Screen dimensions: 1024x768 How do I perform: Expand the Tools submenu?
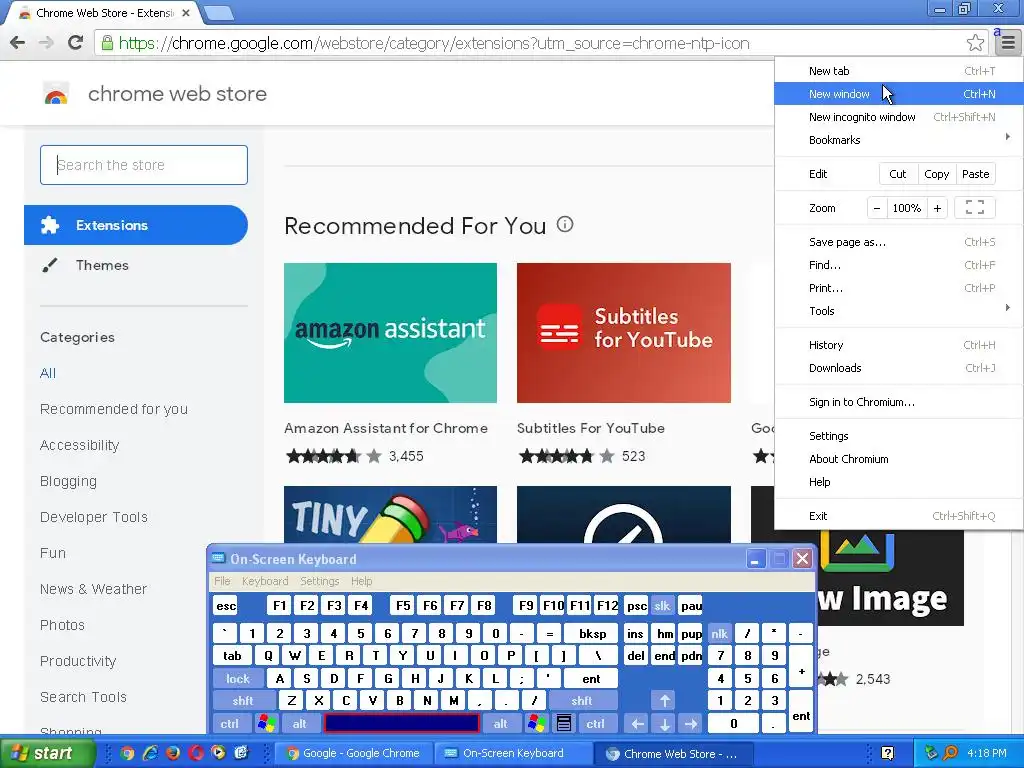point(899,311)
